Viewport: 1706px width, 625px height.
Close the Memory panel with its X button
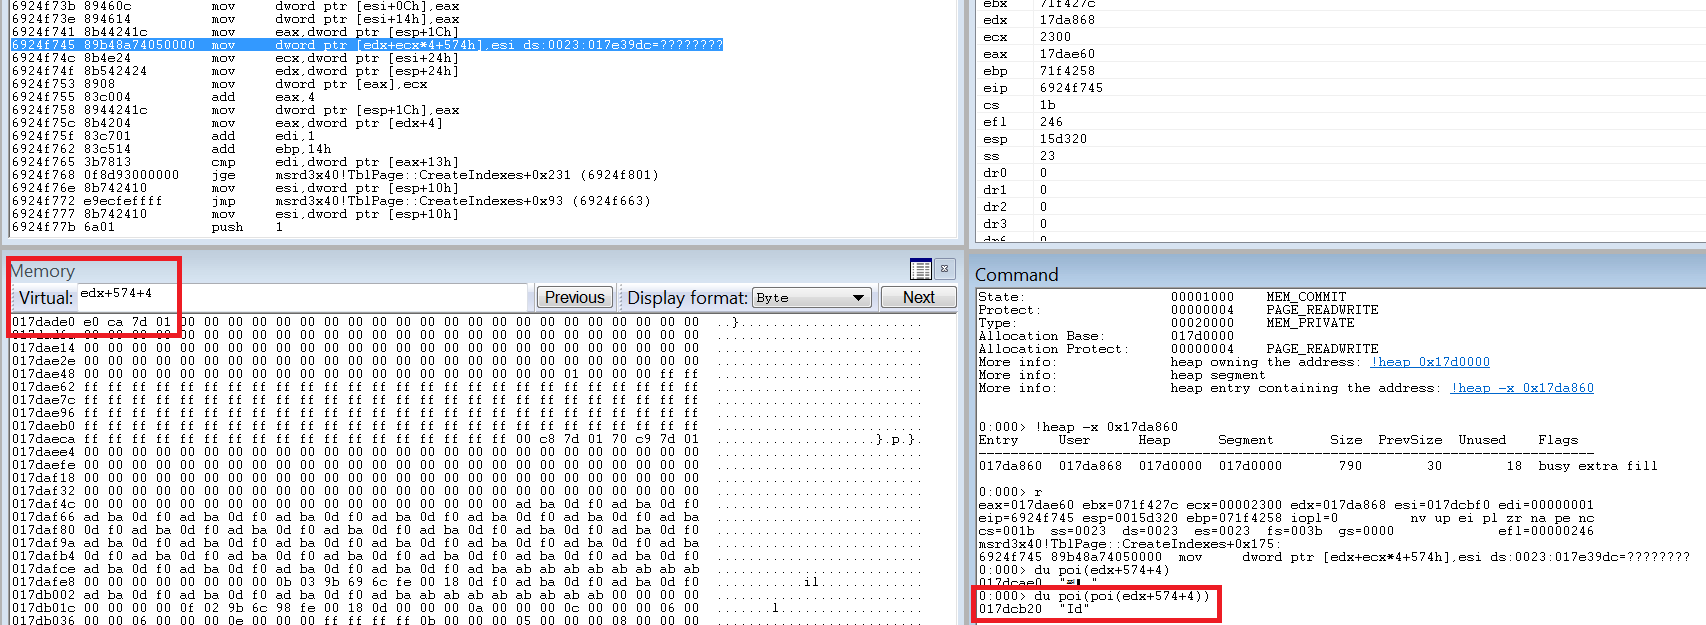pos(945,269)
